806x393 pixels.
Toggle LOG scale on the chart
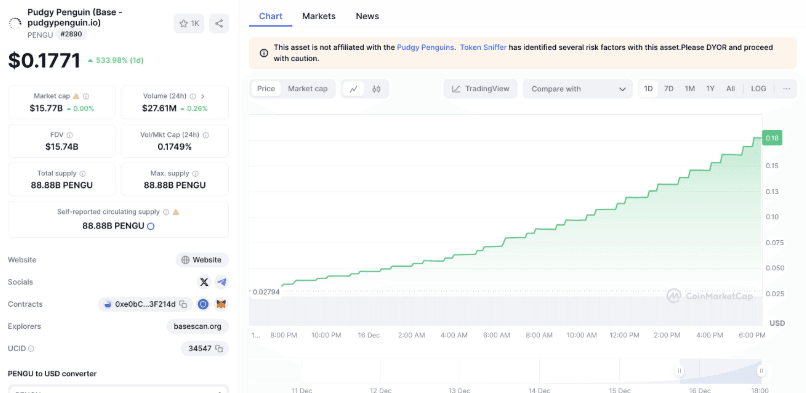(x=758, y=88)
